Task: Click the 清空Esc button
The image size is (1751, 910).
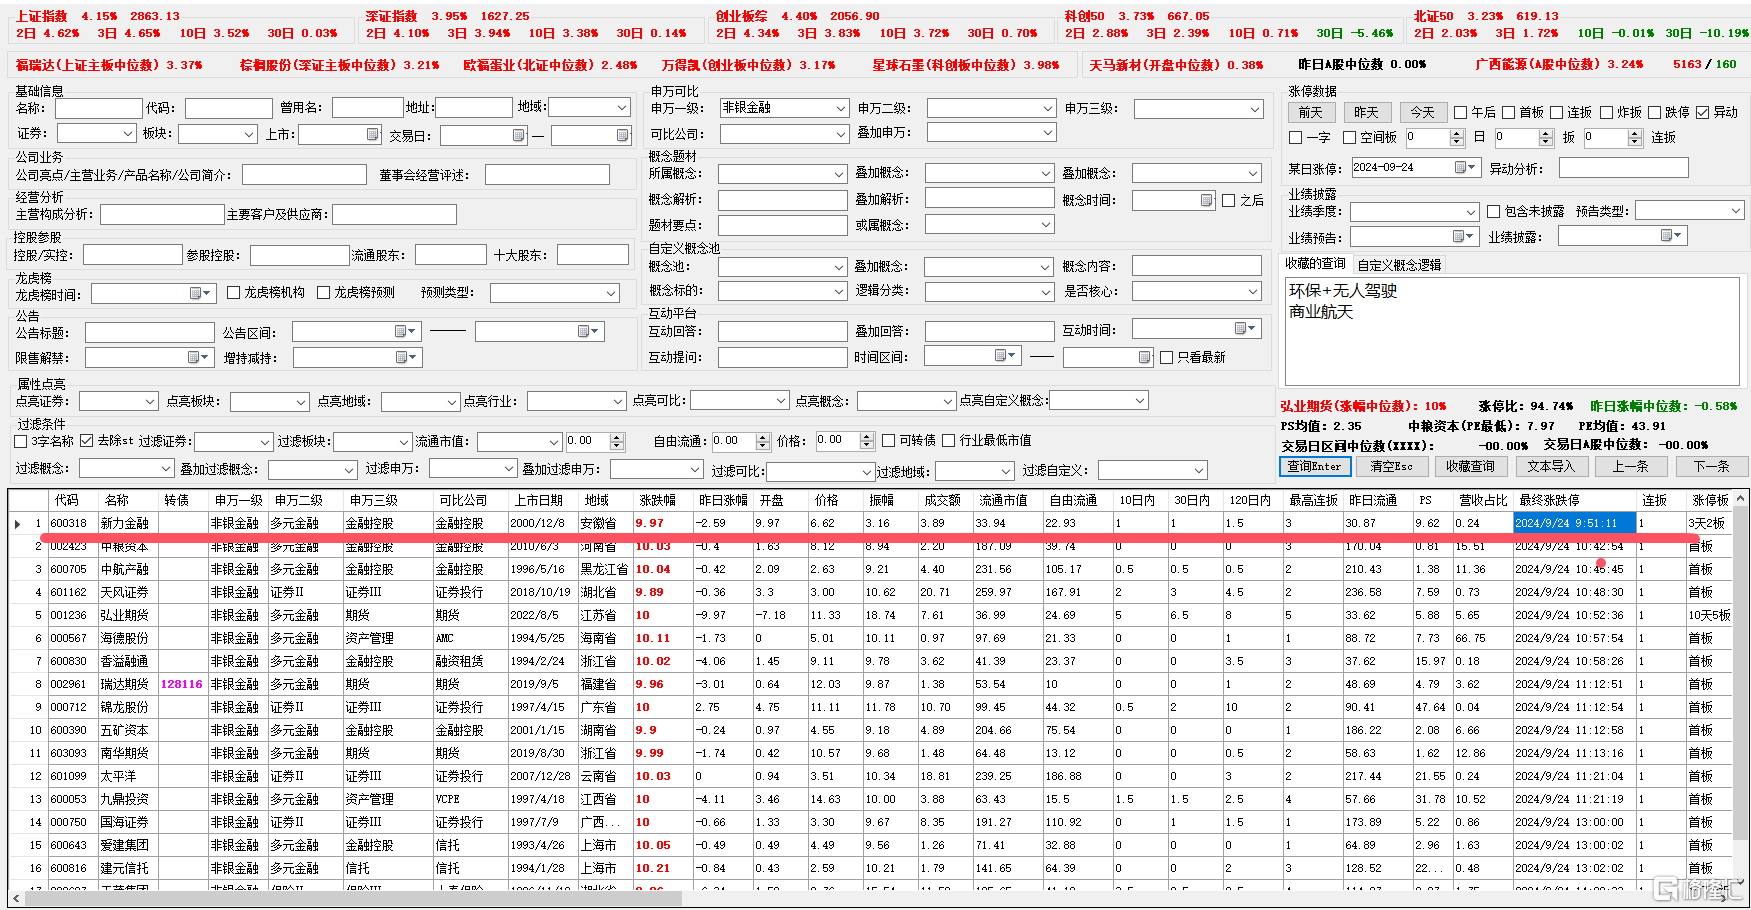Action: (x=1391, y=466)
